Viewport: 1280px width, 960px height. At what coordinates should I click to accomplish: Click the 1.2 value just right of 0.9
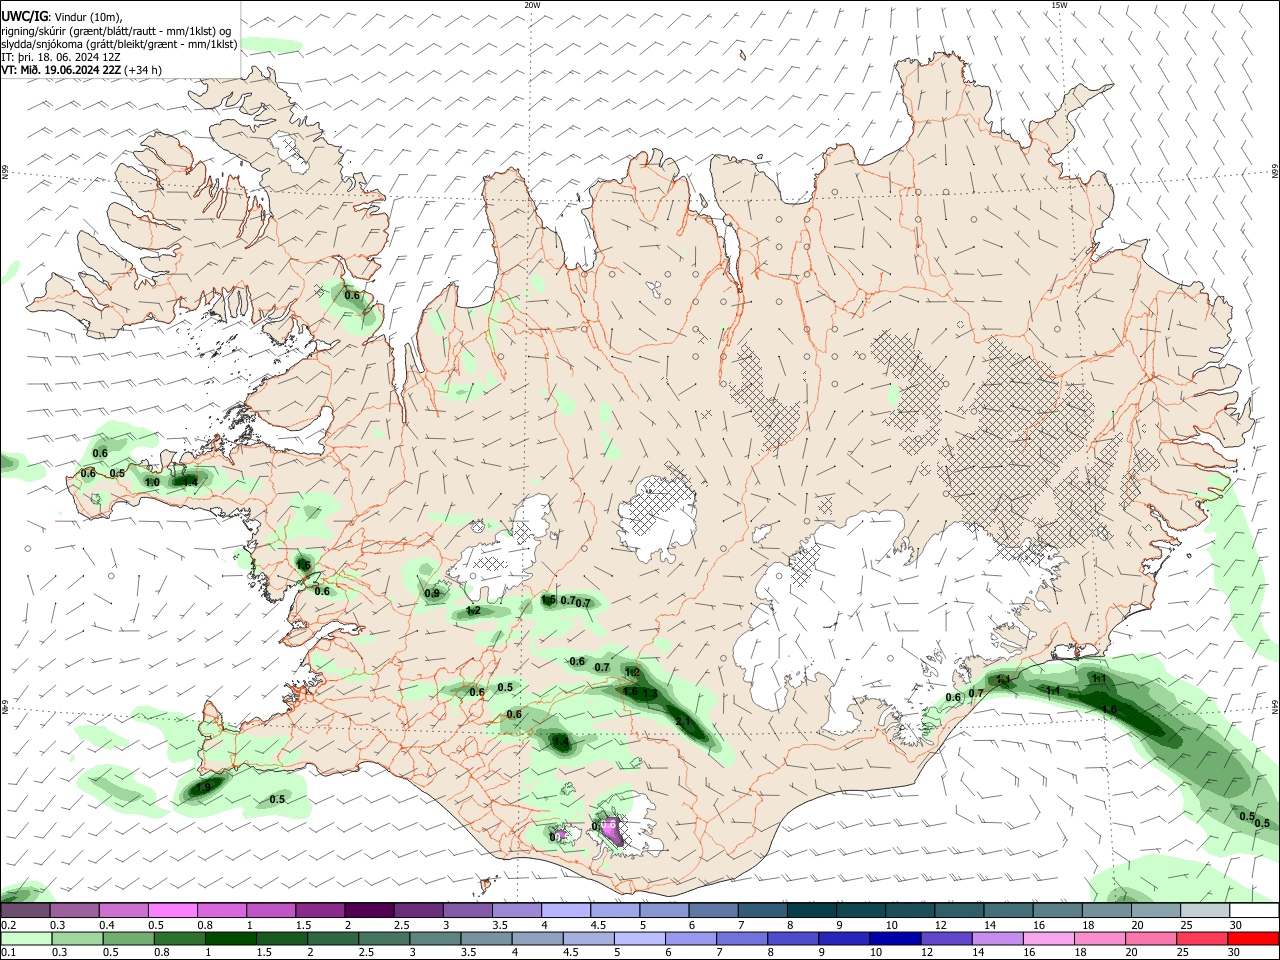[474, 610]
